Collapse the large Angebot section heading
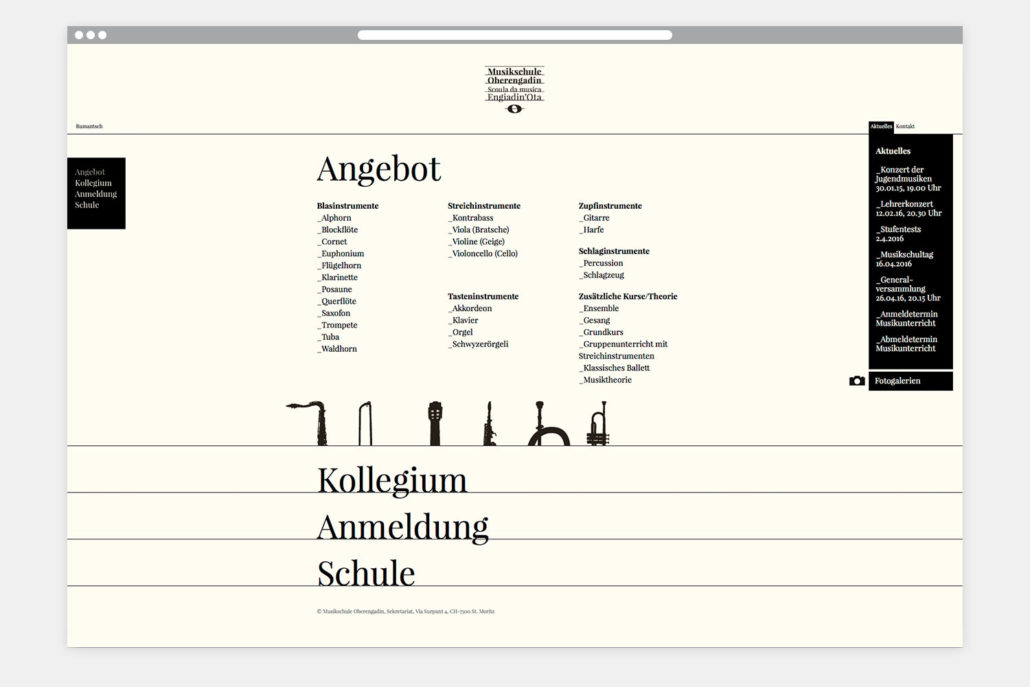This screenshot has width=1030, height=687. click(x=379, y=169)
